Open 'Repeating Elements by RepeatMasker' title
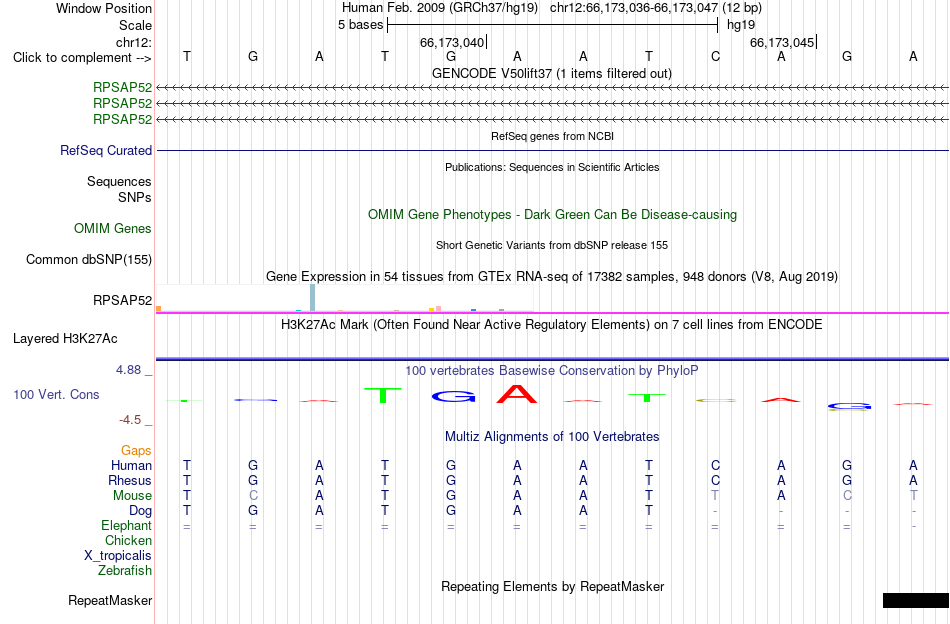This screenshot has width=950, height=624. (552, 586)
